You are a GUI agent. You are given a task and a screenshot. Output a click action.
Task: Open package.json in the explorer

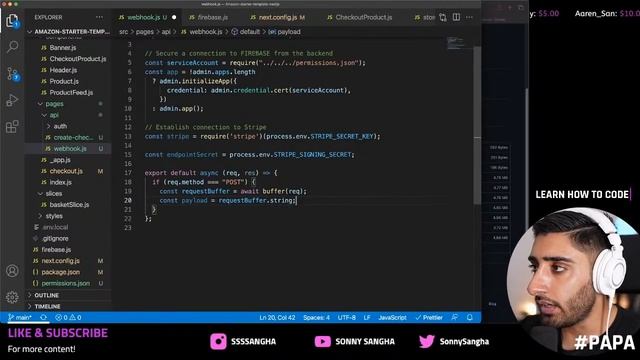tap(60, 272)
